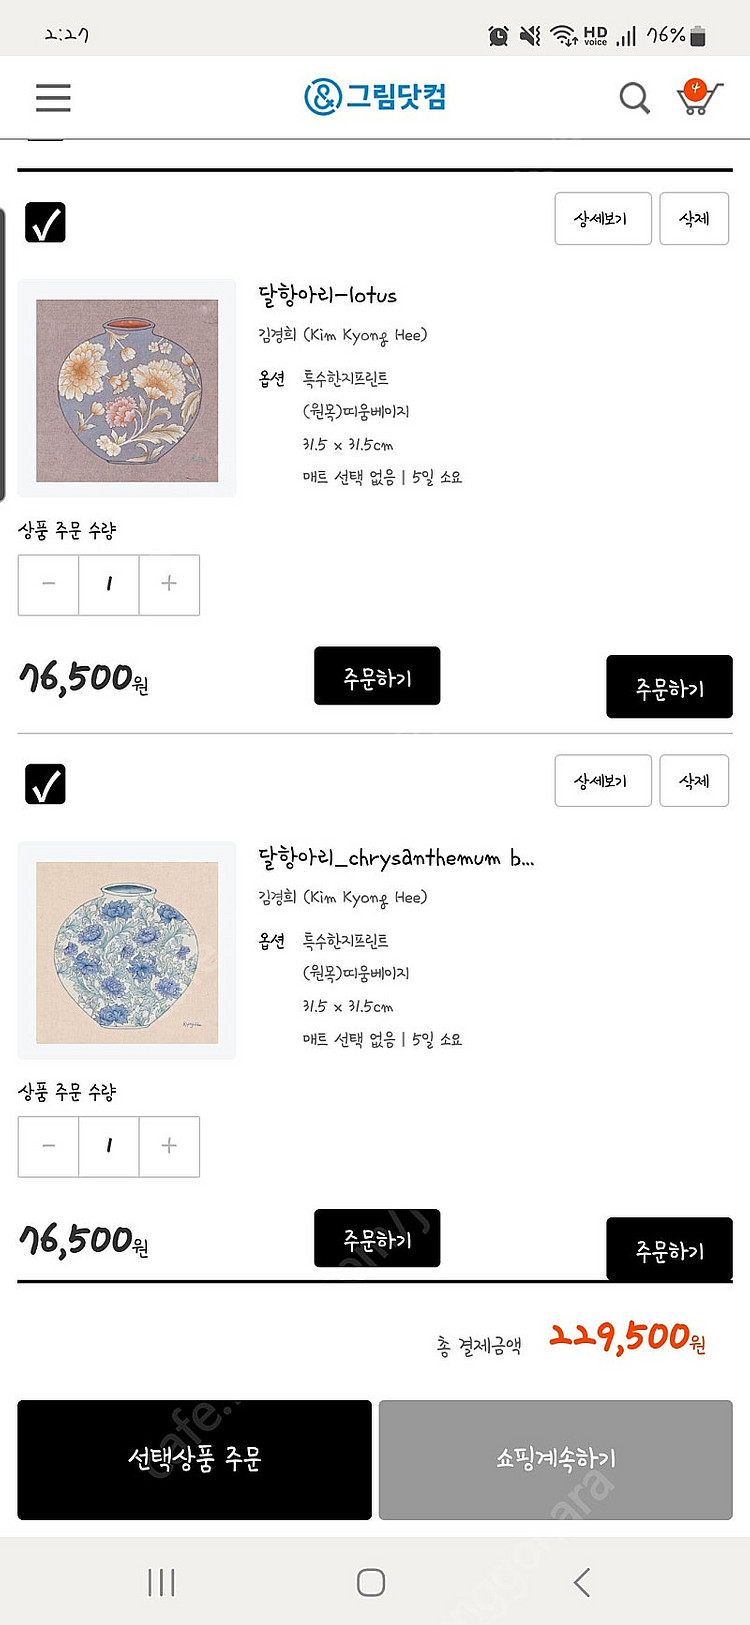The image size is (750, 1625).
Task: Click 상세보기 for the chrysanthemum item
Action: pos(602,780)
